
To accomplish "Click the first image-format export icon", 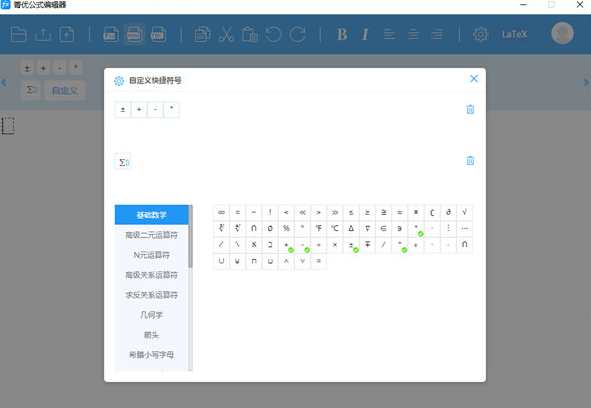I will point(111,35).
